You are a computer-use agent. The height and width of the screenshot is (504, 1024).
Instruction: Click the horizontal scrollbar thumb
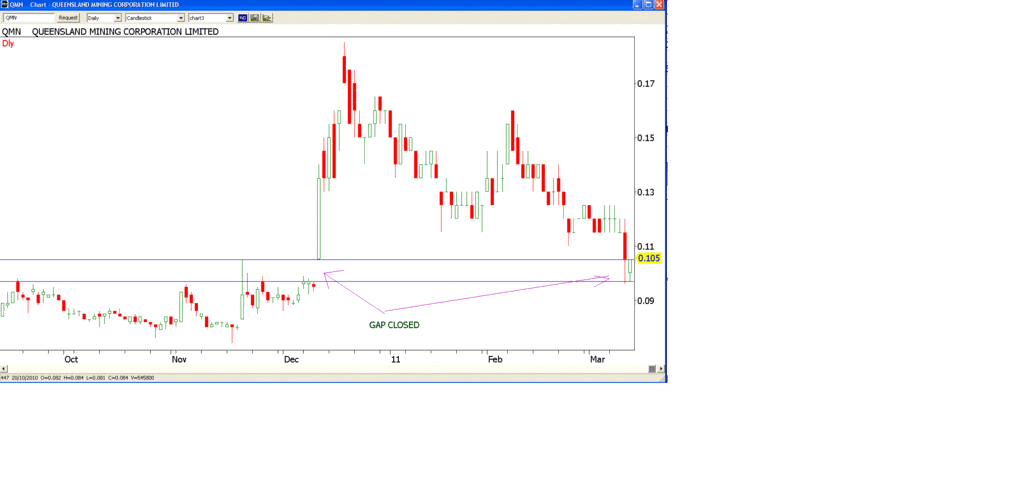[652, 369]
